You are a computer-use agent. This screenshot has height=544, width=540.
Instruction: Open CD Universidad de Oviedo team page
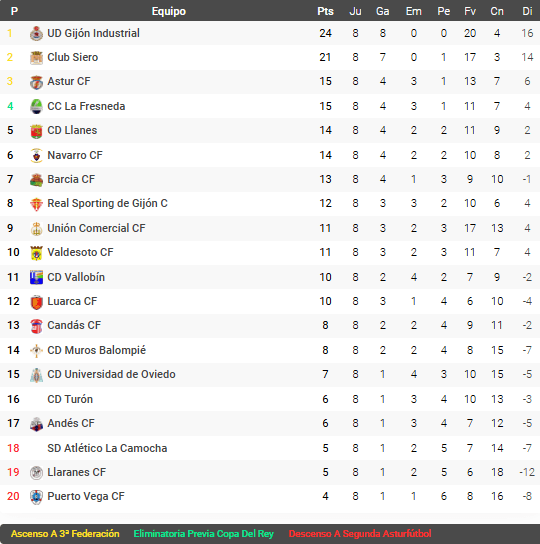coord(111,374)
